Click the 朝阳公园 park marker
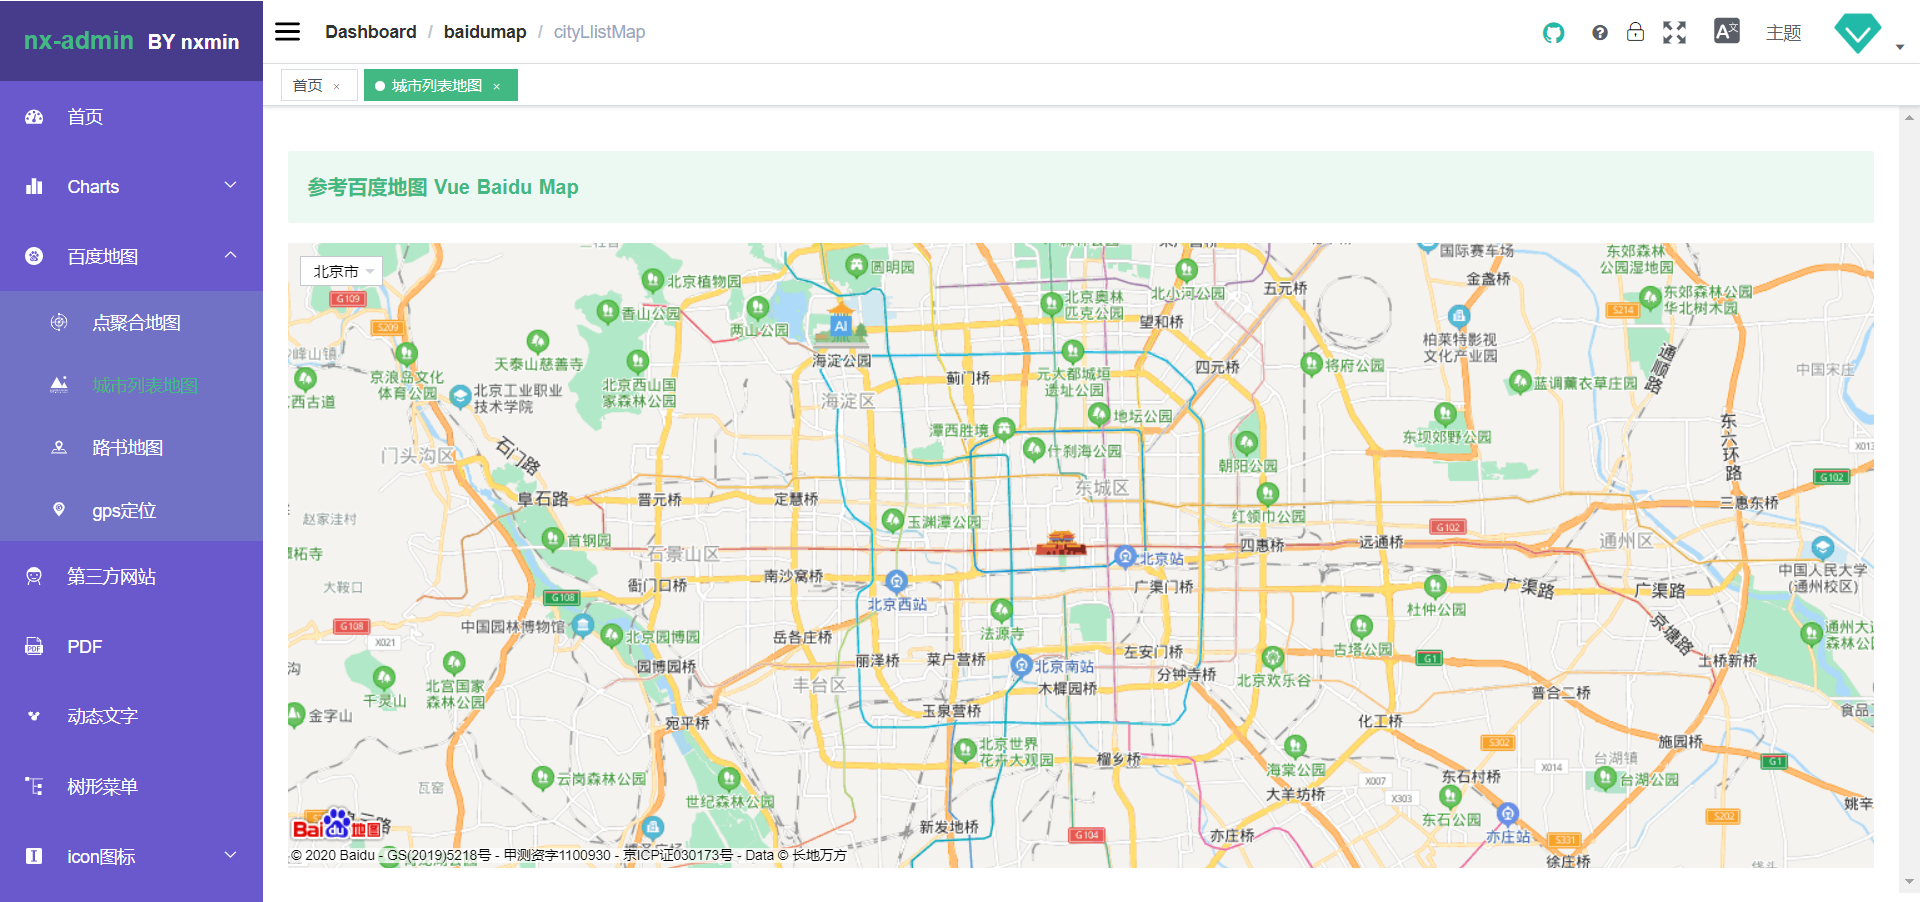 coord(1246,443)
